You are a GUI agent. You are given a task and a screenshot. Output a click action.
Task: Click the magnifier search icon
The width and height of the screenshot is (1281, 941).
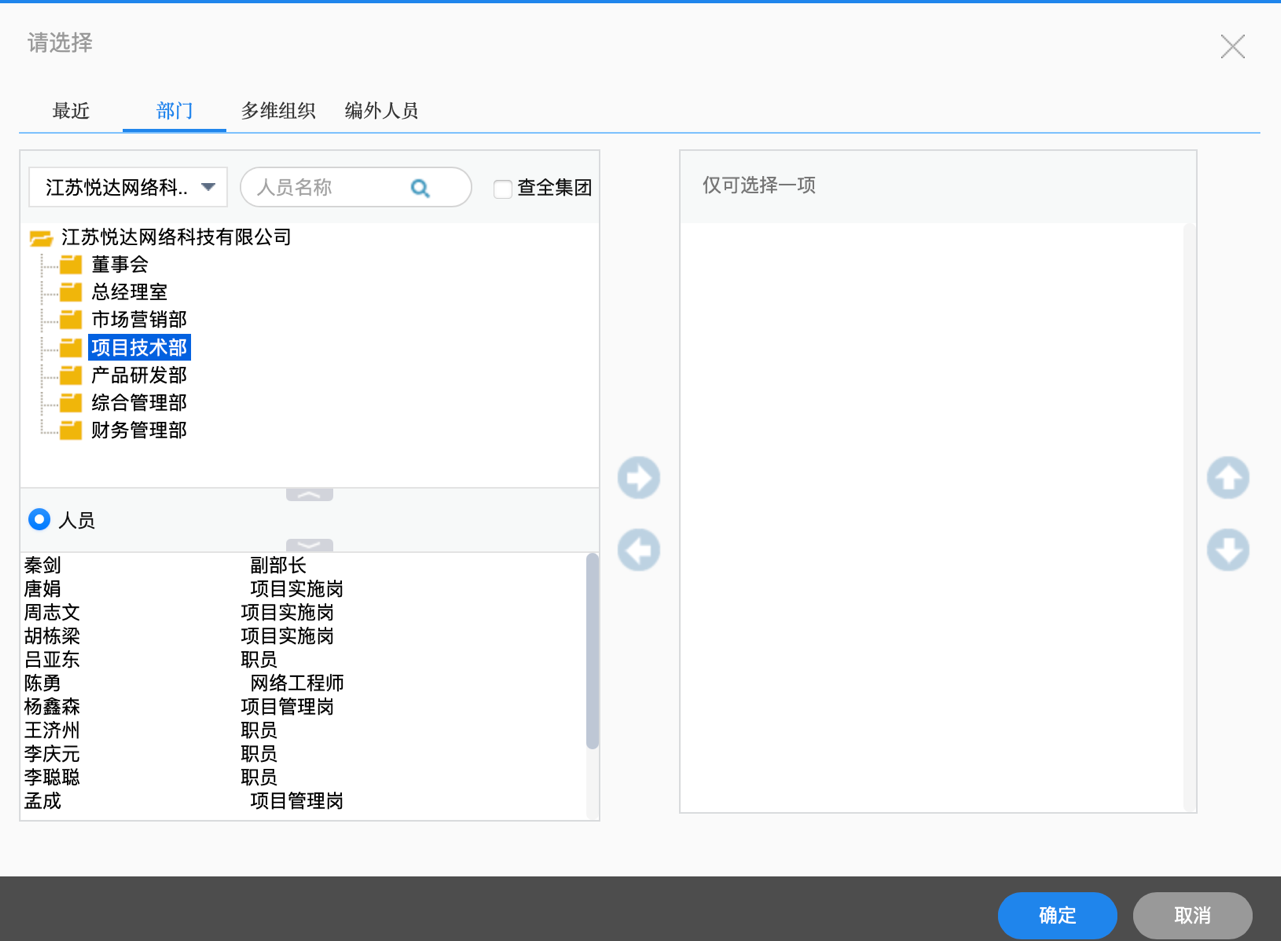coord(420,188)
